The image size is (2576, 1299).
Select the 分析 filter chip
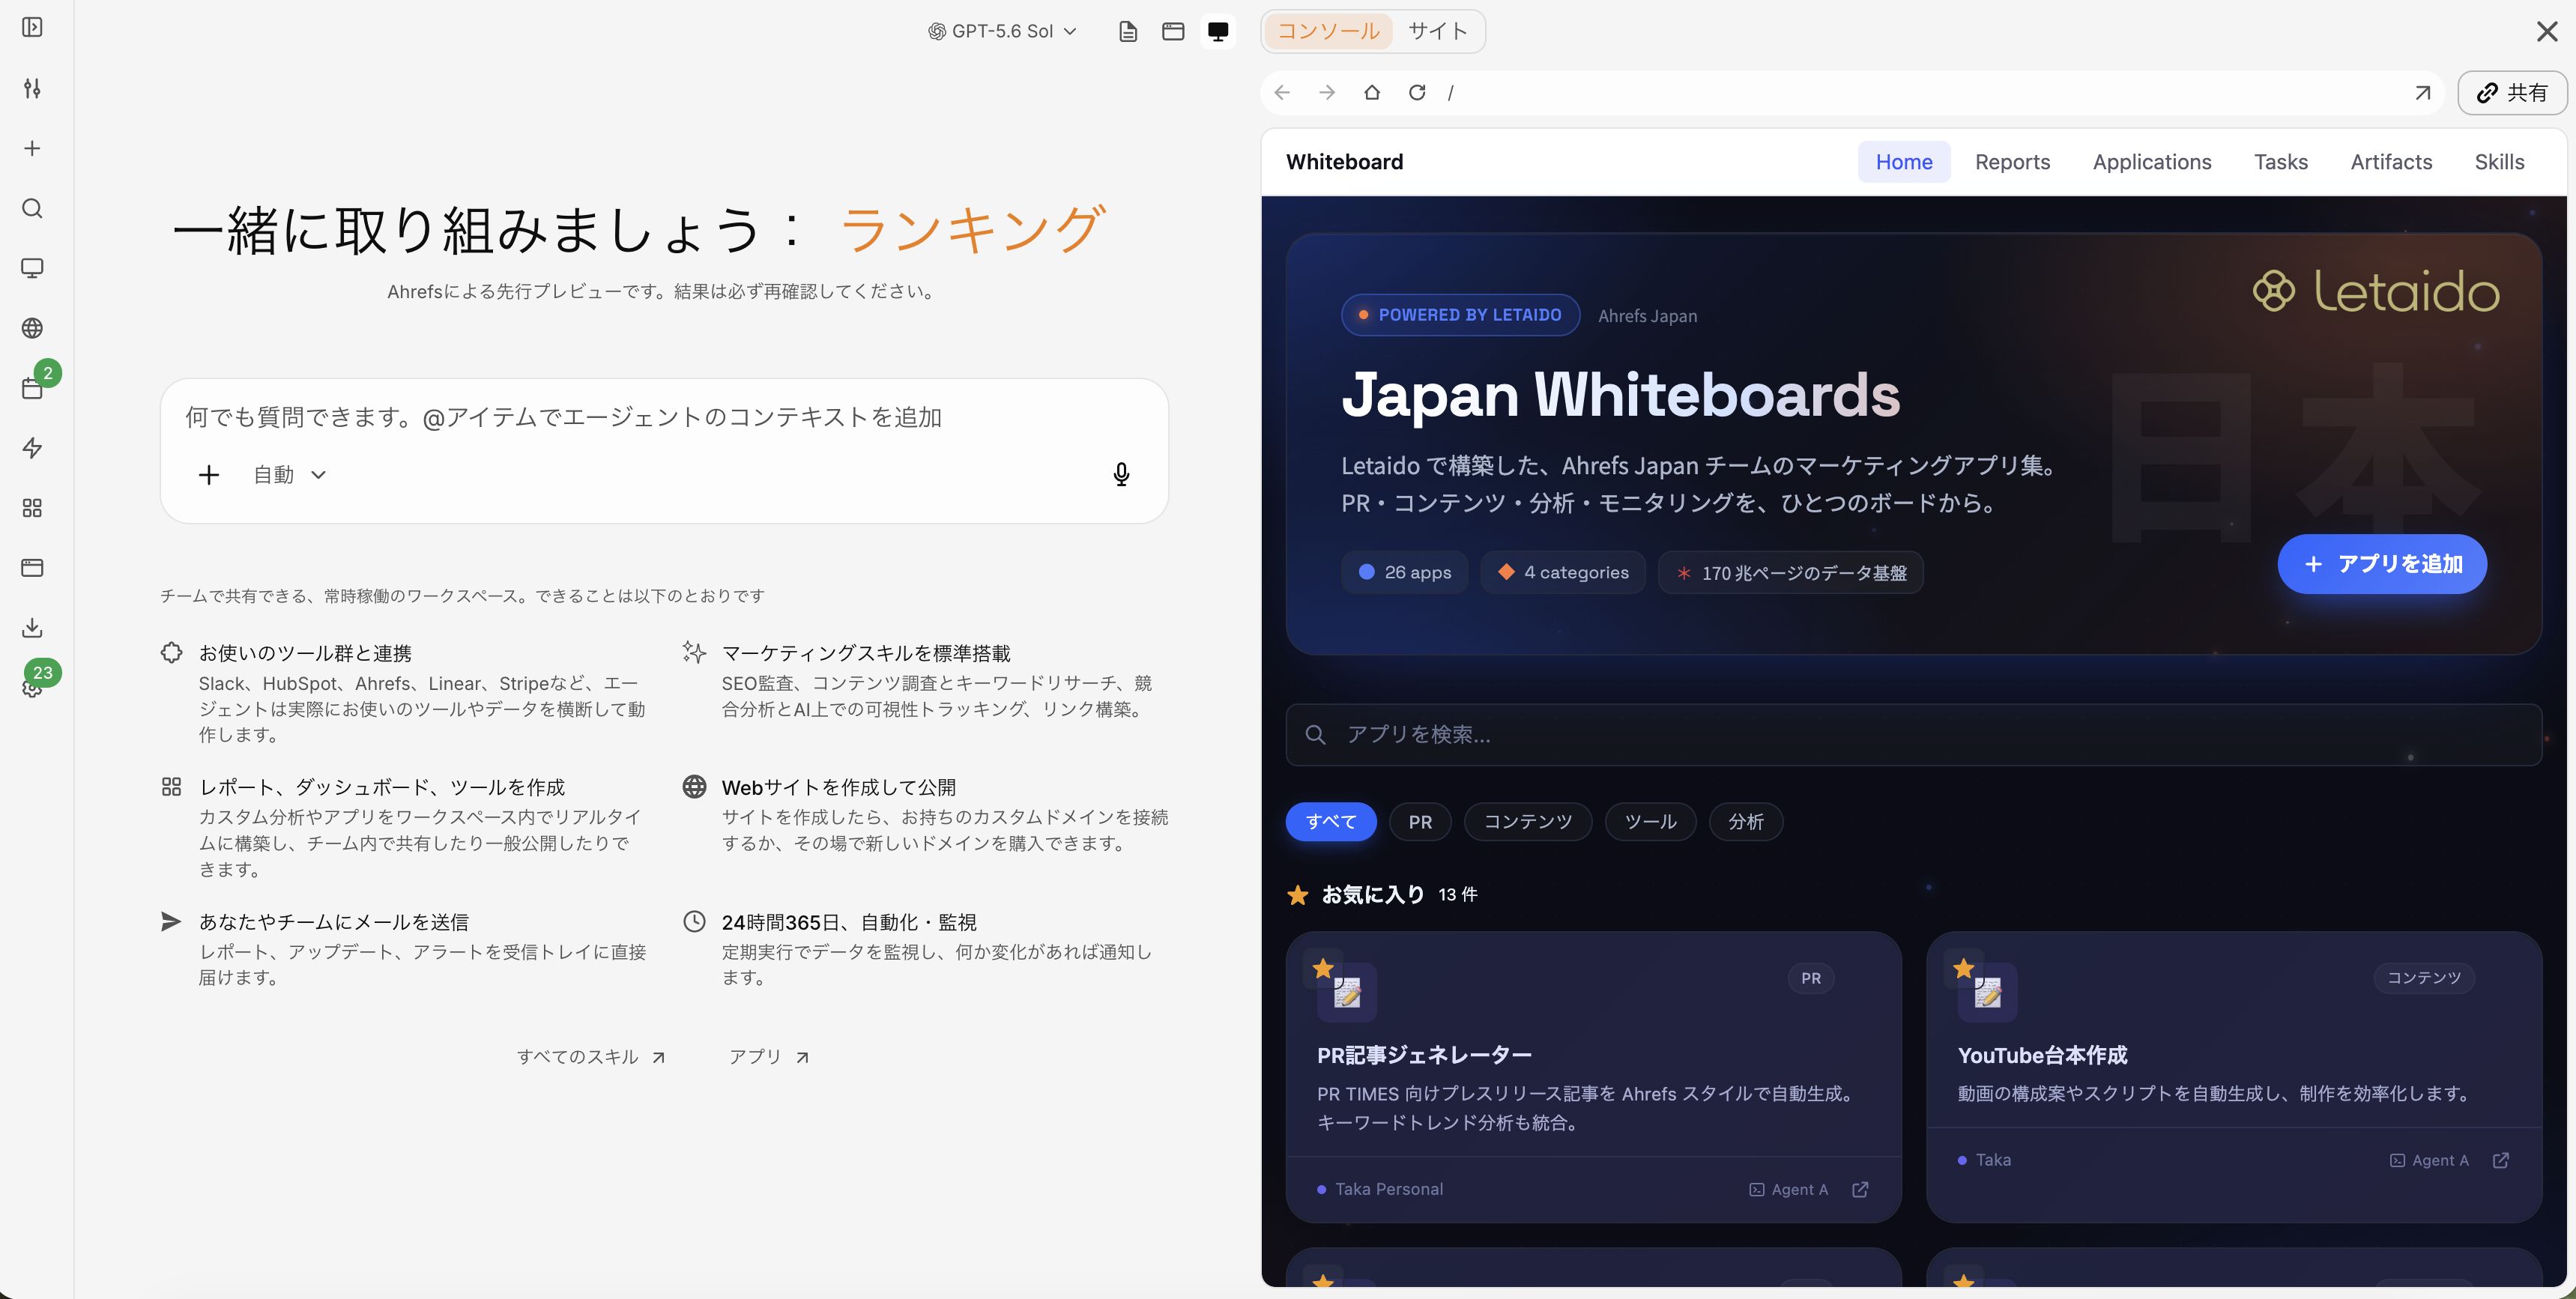1746,822
